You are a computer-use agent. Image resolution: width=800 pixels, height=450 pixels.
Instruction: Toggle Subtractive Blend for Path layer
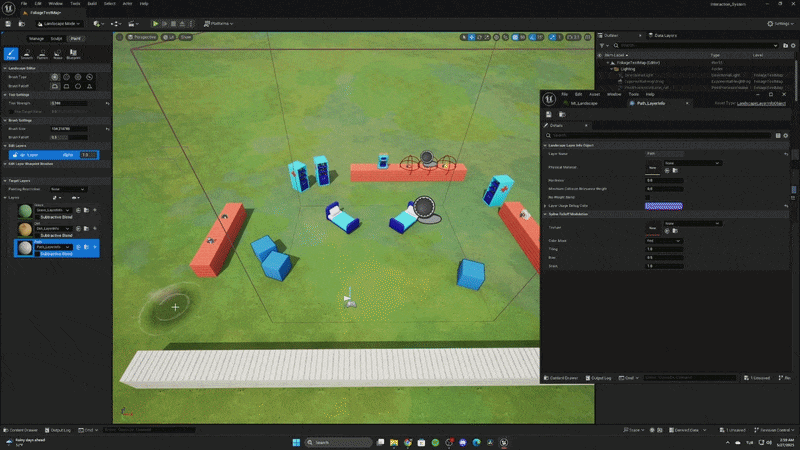37,254
